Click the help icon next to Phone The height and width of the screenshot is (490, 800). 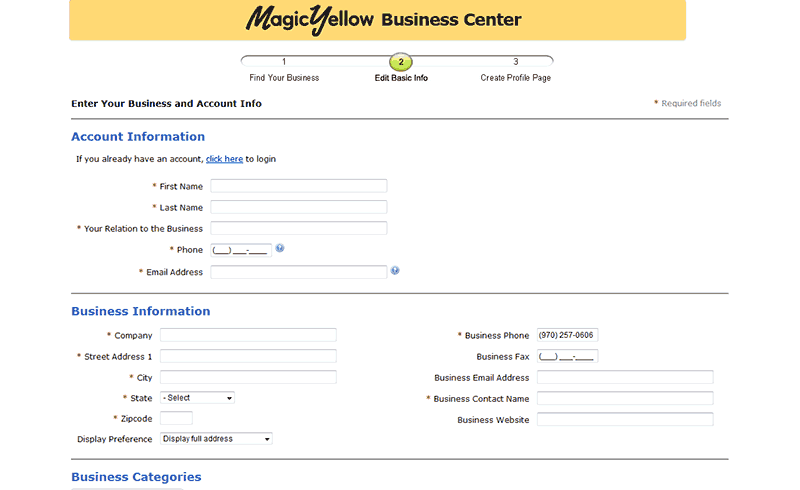click(x=280, y=248)
